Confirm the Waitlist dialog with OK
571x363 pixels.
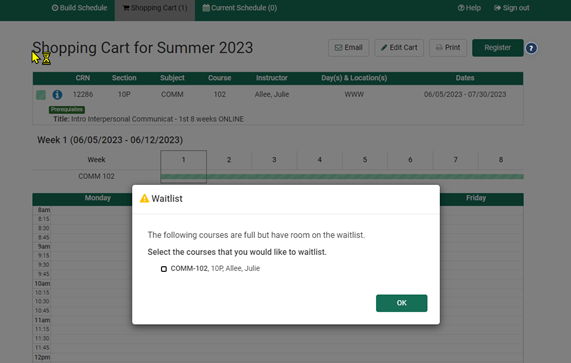click(x=401, y=303)
